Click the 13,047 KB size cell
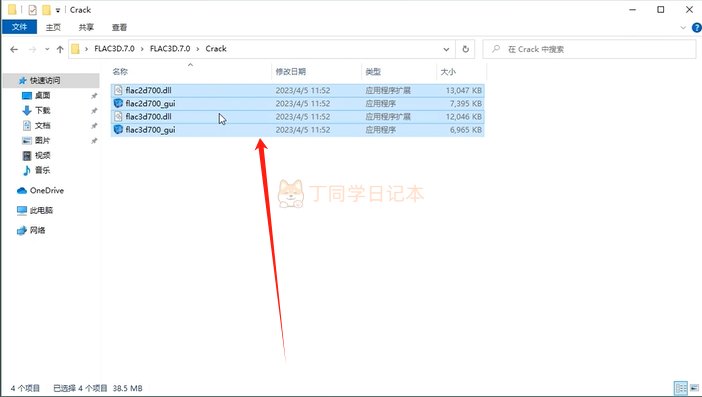 464,90
